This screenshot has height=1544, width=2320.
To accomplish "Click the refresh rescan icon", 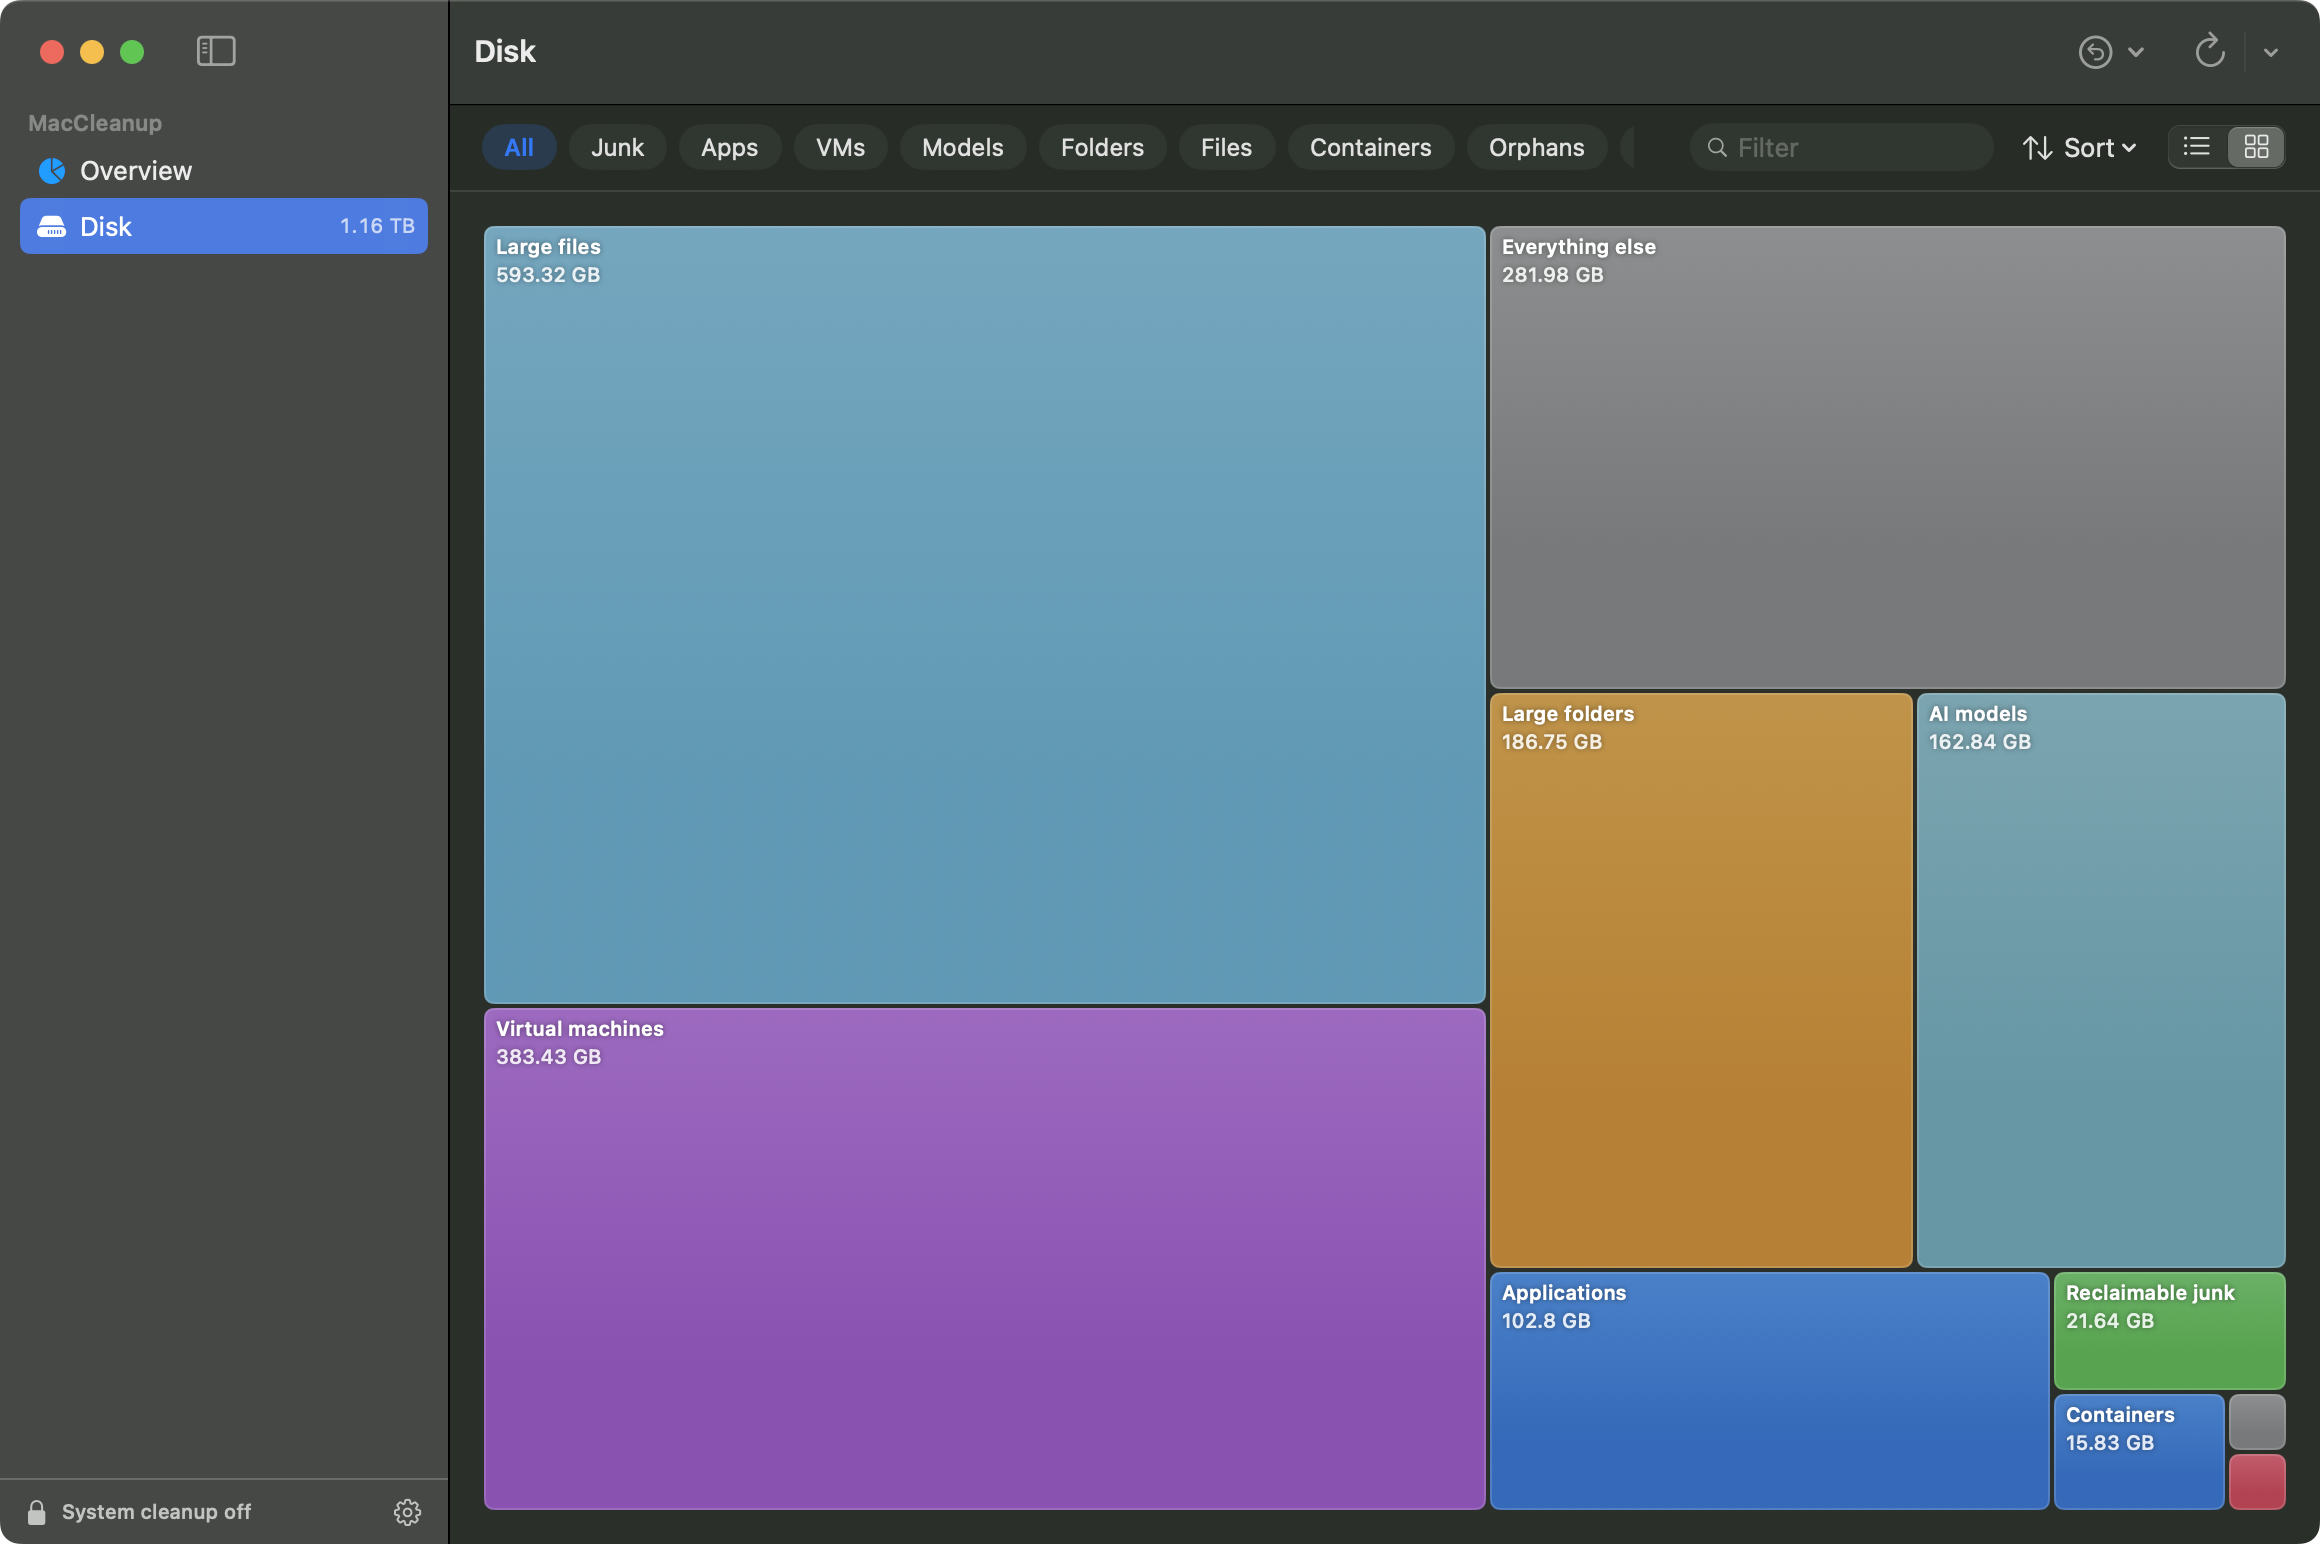I will pyautogui.click(x=2210, y=51).
